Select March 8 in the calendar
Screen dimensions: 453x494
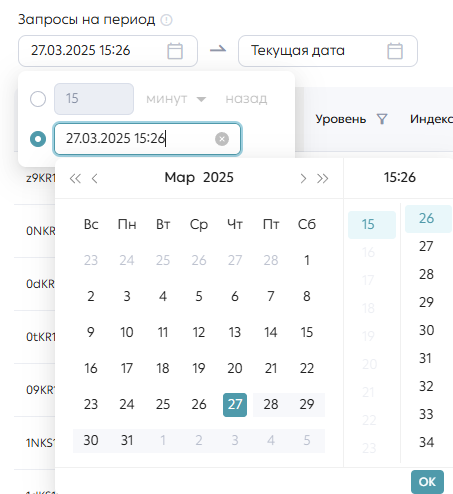[307, 296]
